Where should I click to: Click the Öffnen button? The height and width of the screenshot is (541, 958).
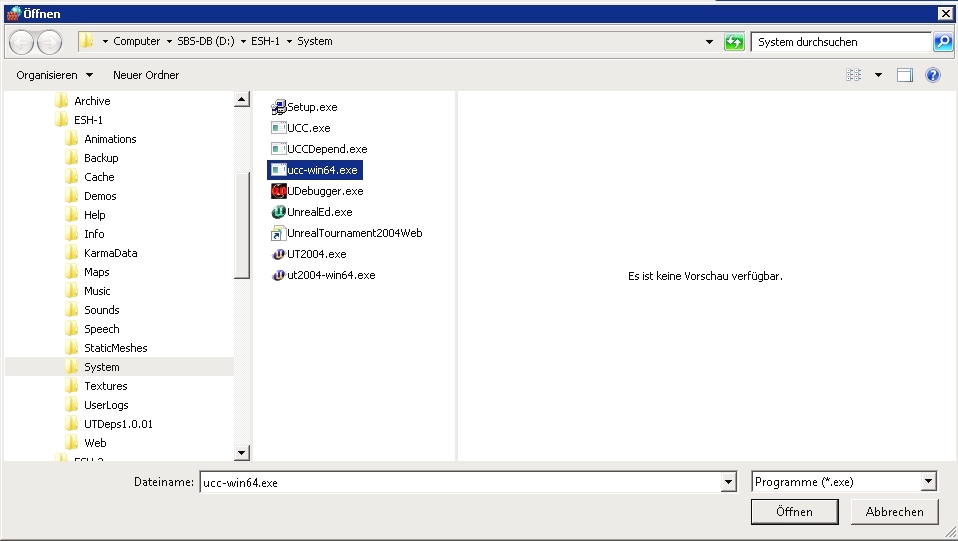tap(794, 512)
